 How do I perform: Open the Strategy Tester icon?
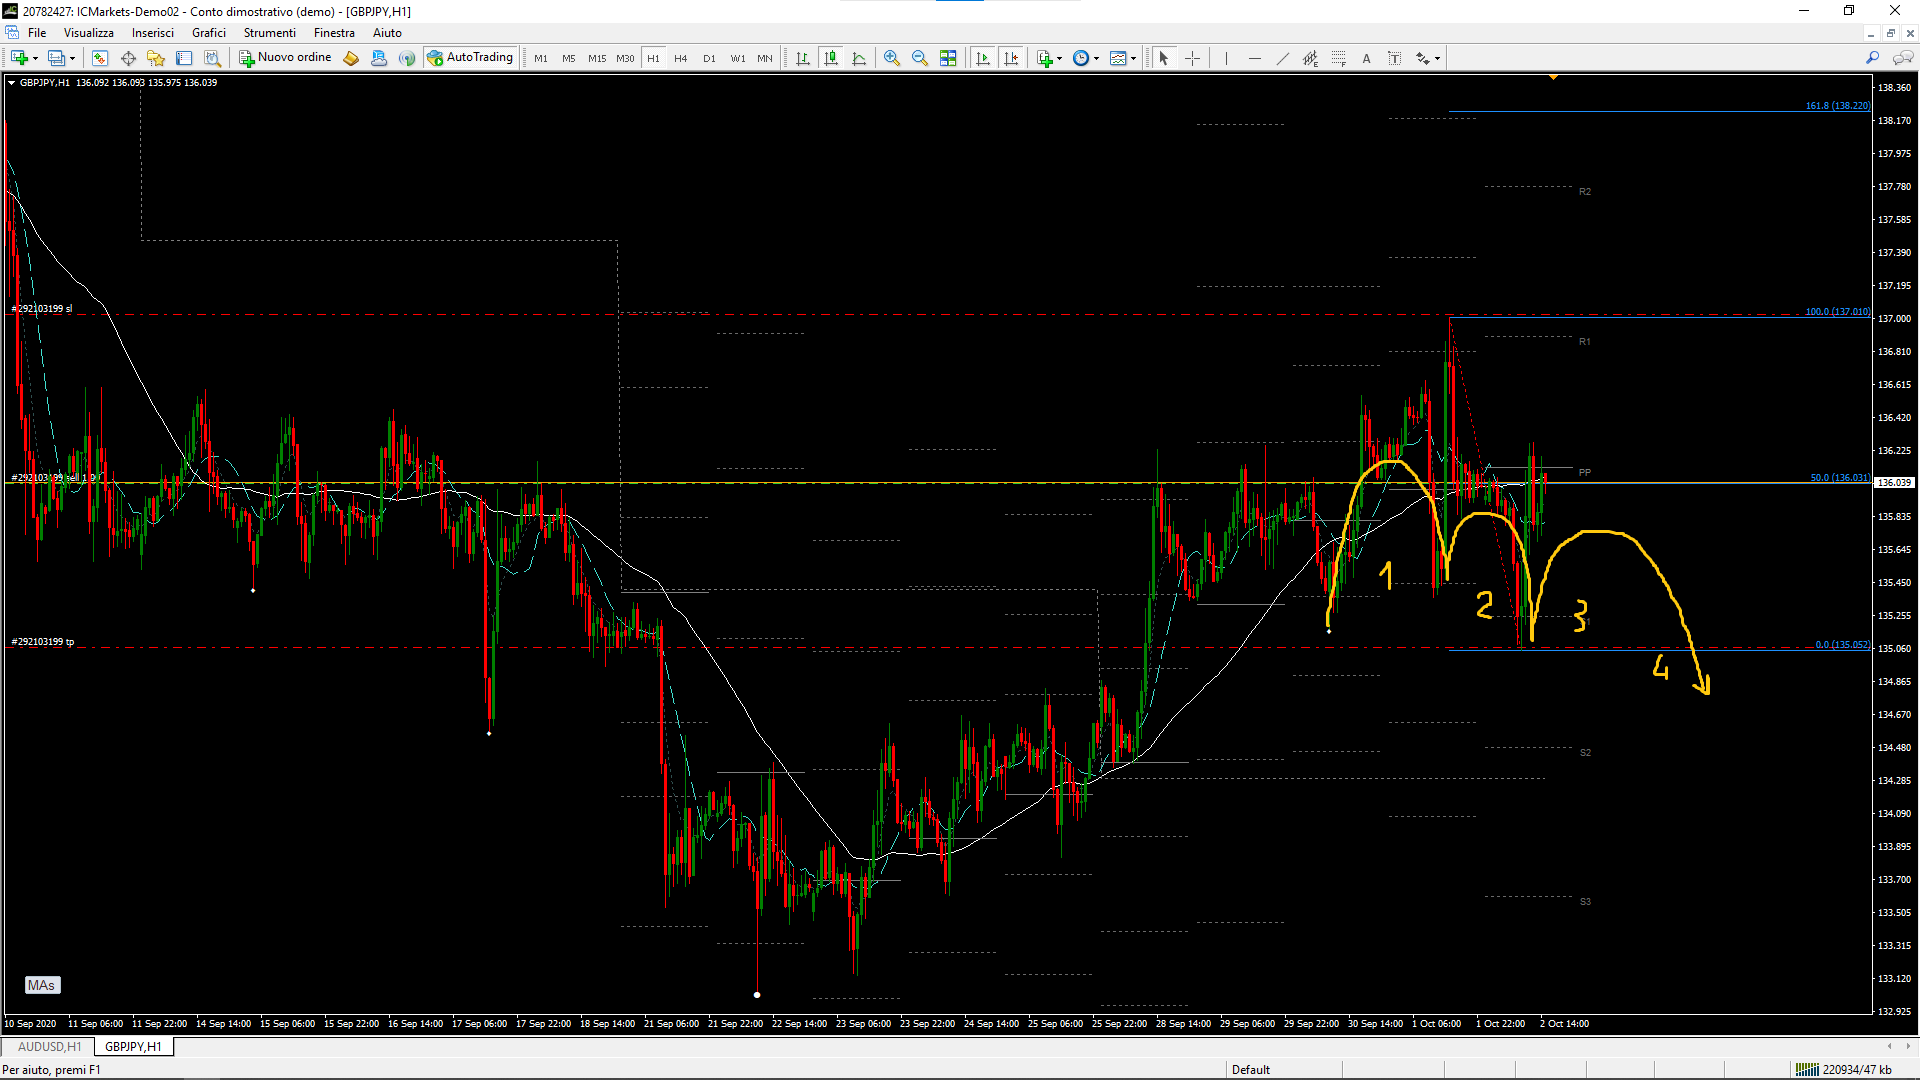[212, 58]
